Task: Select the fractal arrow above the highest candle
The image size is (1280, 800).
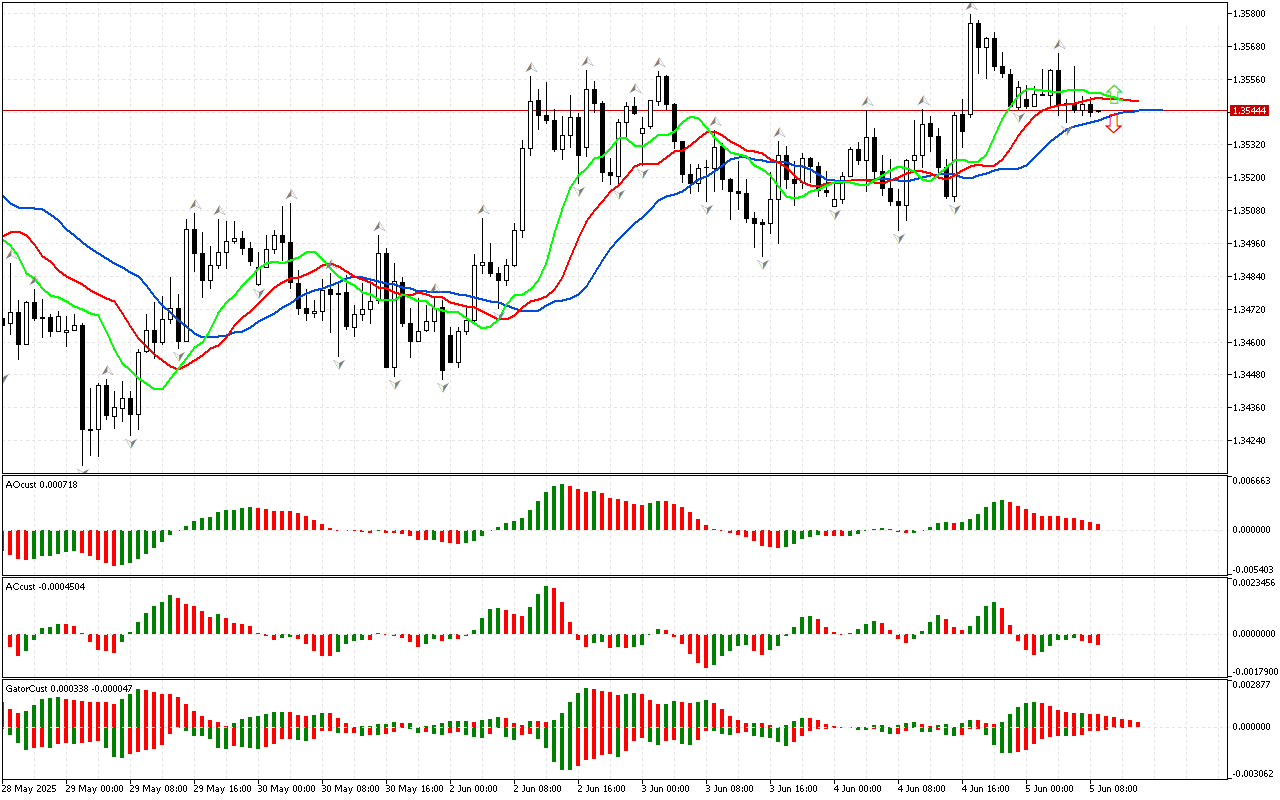Action: pos(971,7)
